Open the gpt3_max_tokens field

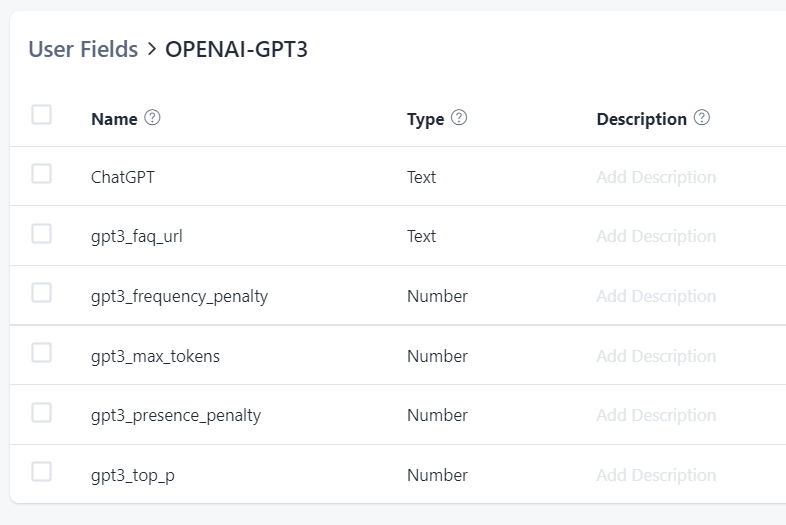pyautogui.click(x=155, y=356)
